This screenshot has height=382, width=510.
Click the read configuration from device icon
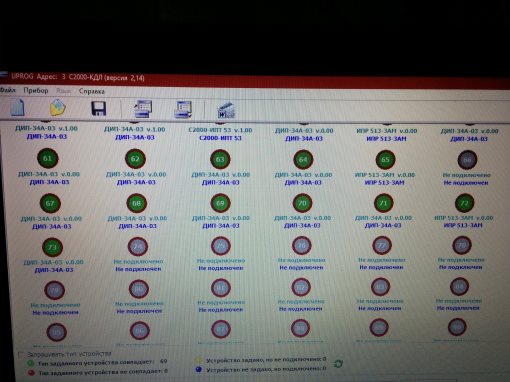pyautogui.click(x=143, y=109)
